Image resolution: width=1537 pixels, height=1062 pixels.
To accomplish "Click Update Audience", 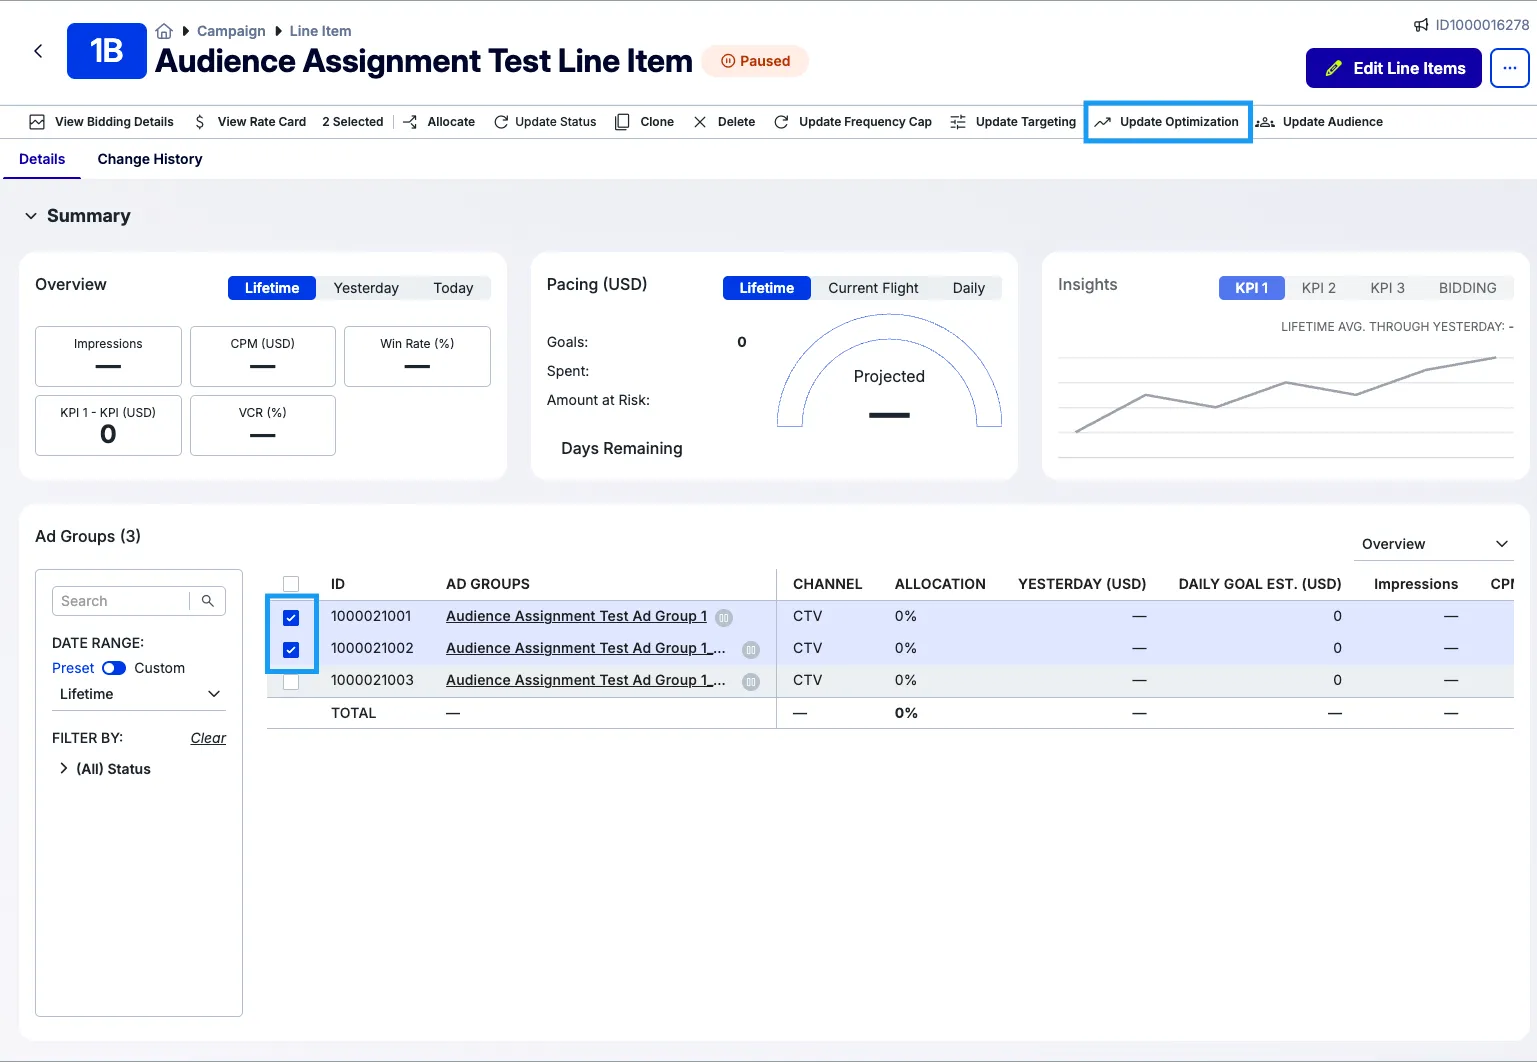I will tap(1320, 122).
